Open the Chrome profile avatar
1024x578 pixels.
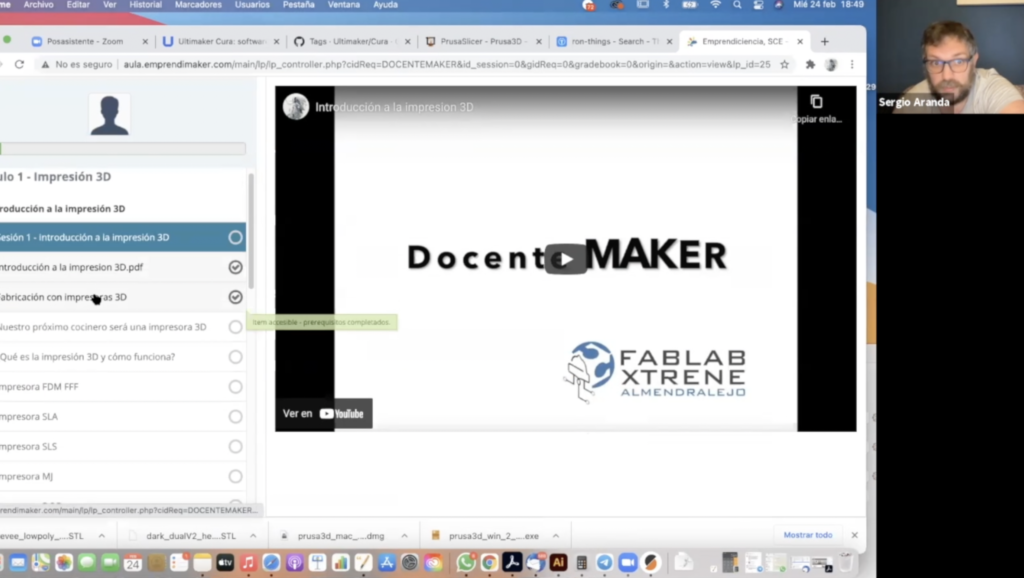(x=831, y=64)
